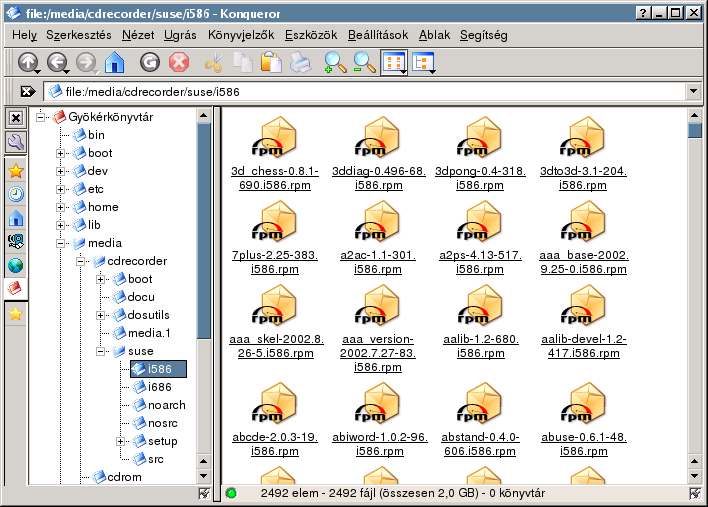Open the globe web sidebar tab
This screenshot has height=507, width=708.
(16, 265)
